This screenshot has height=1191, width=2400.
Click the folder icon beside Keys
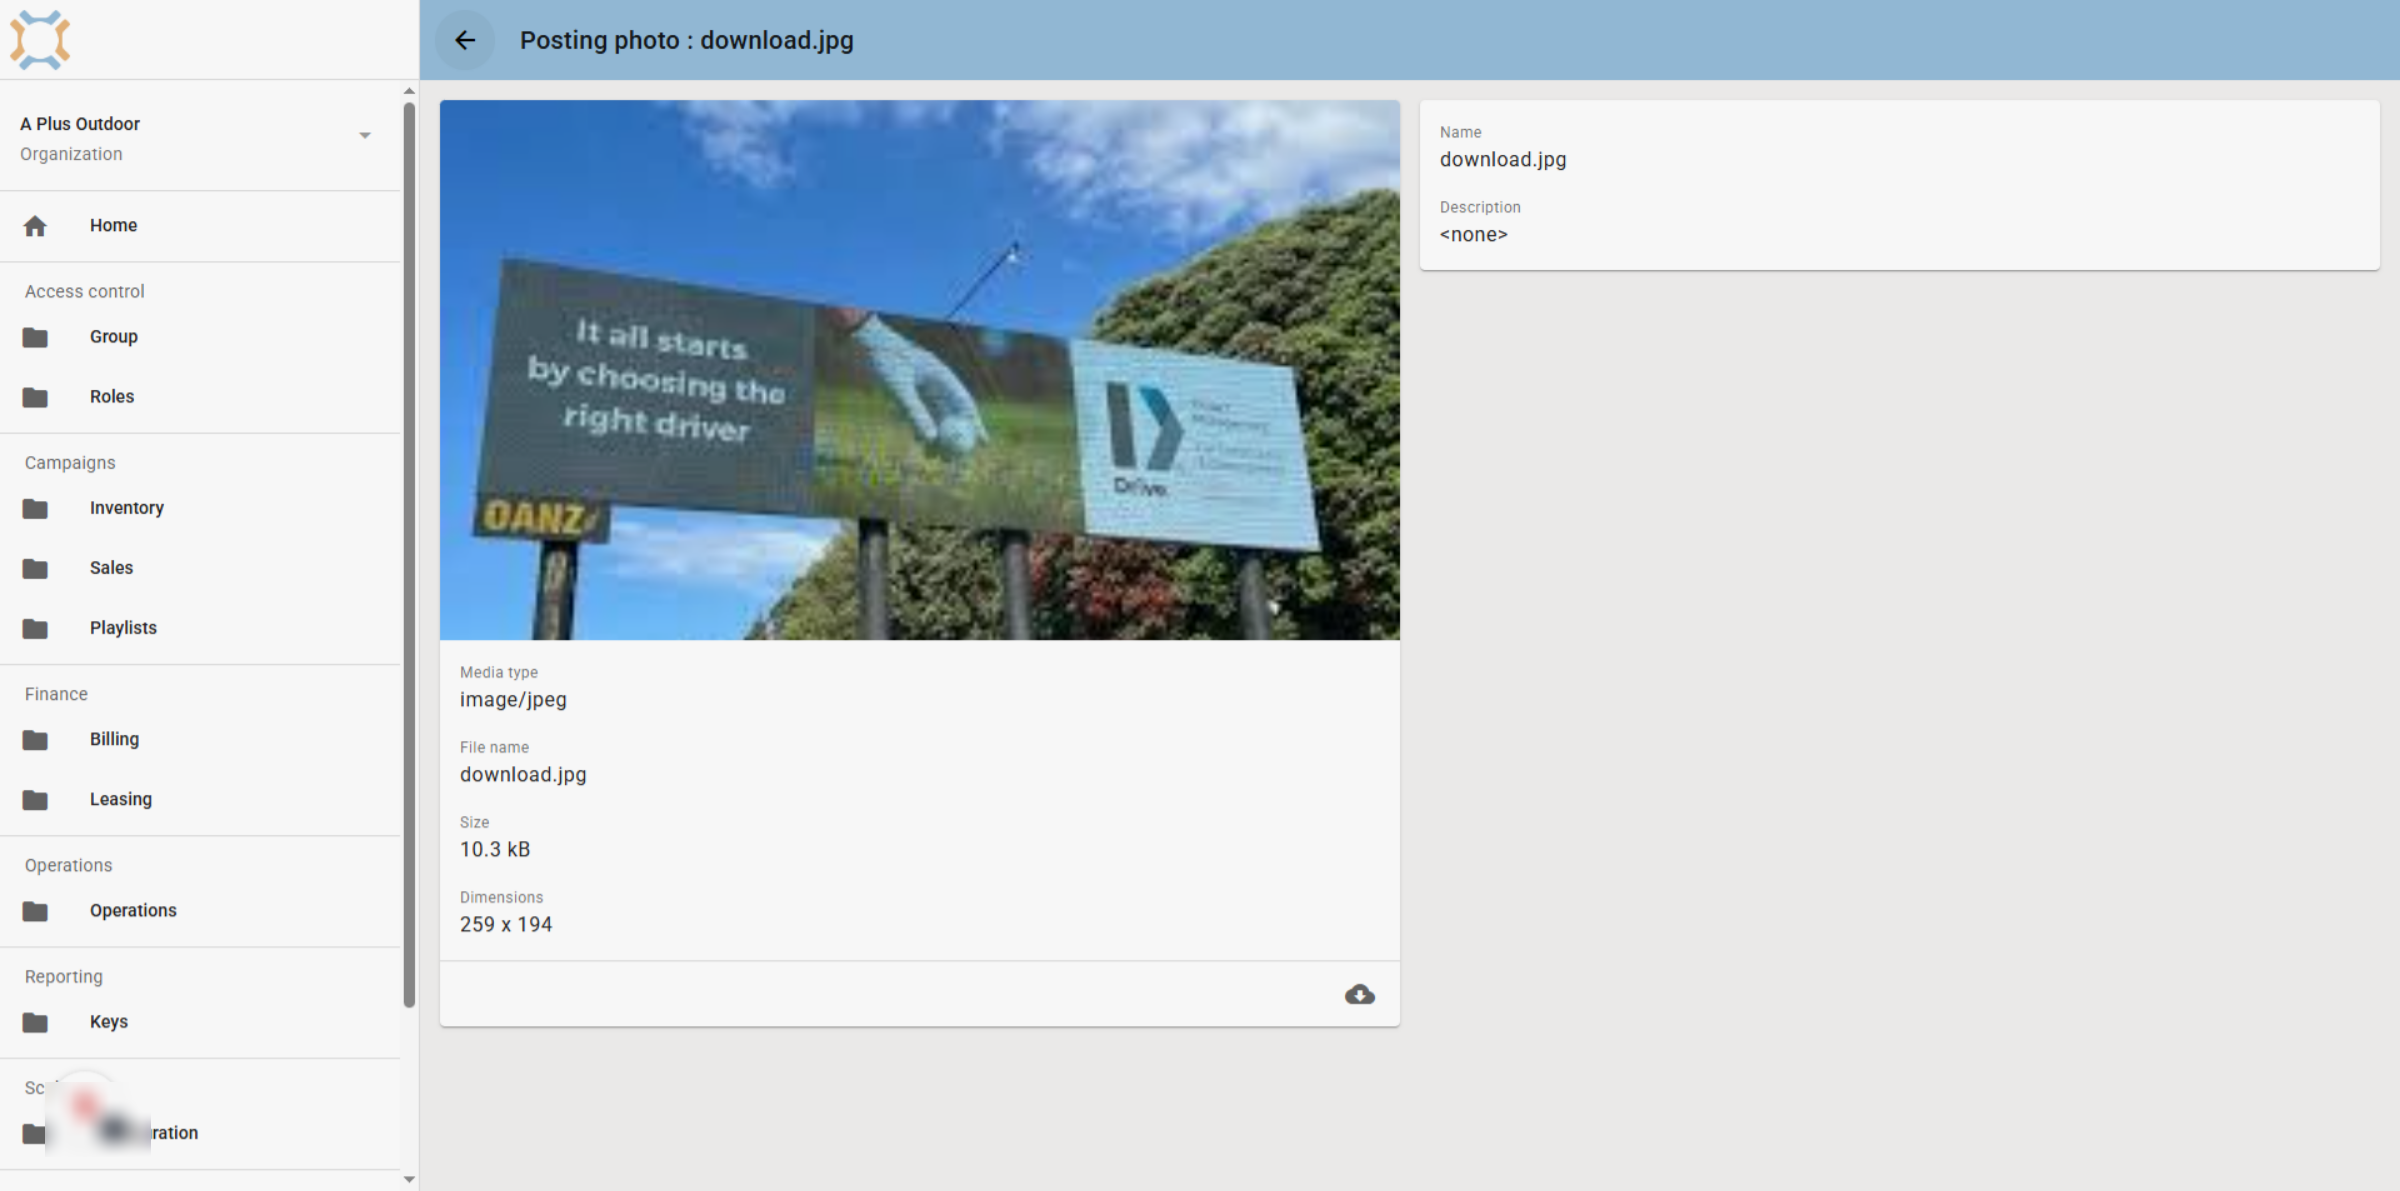coord(35,1022)
